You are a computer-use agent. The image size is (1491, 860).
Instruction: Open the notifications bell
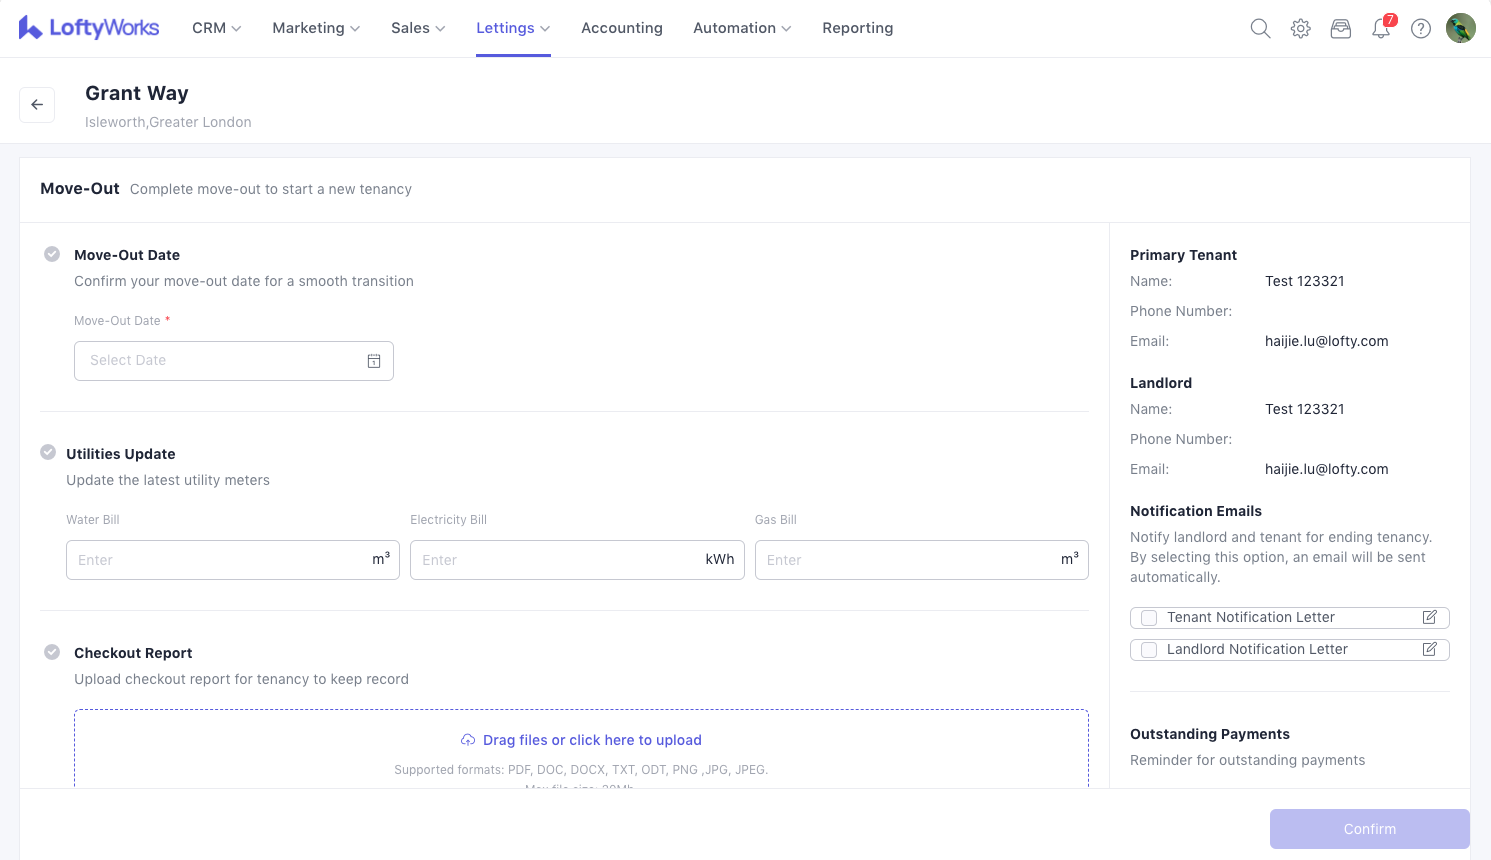pos(1381,29)
